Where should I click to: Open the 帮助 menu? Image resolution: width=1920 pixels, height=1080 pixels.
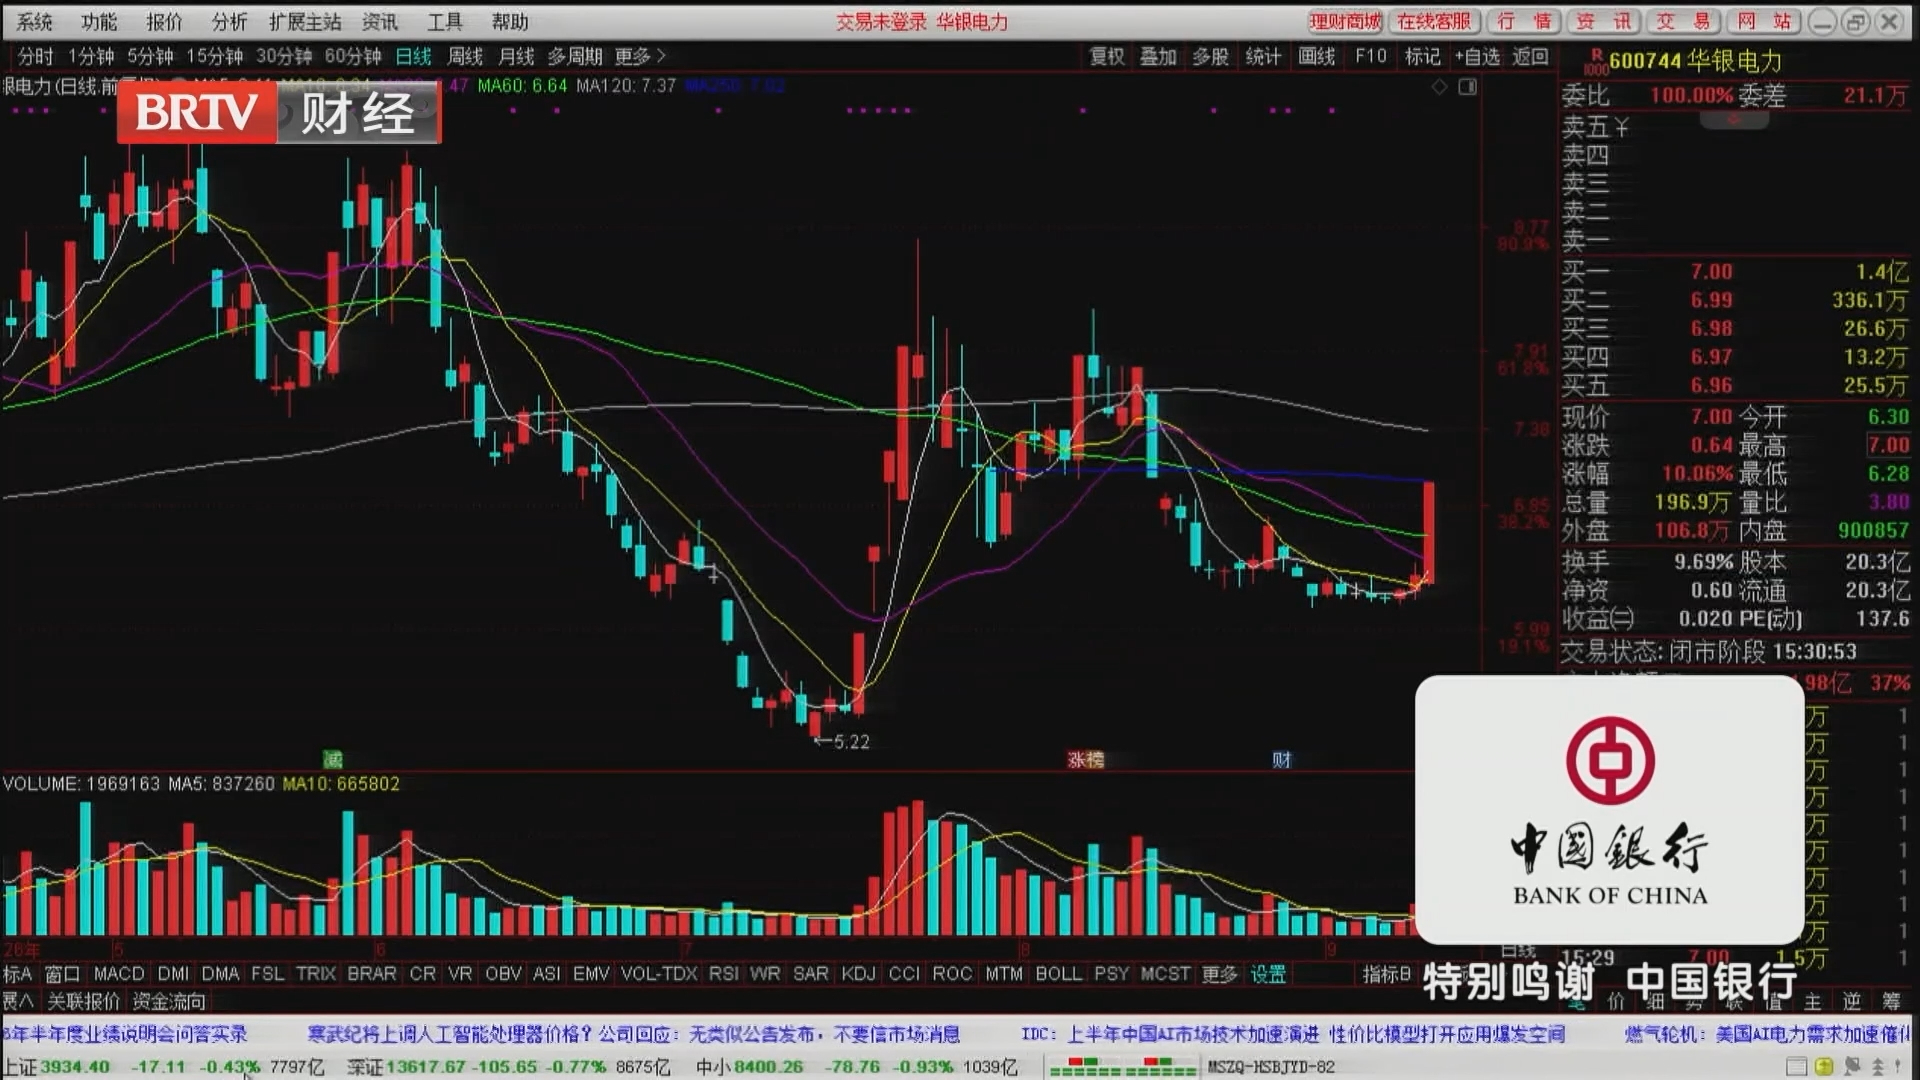[510, 21]
